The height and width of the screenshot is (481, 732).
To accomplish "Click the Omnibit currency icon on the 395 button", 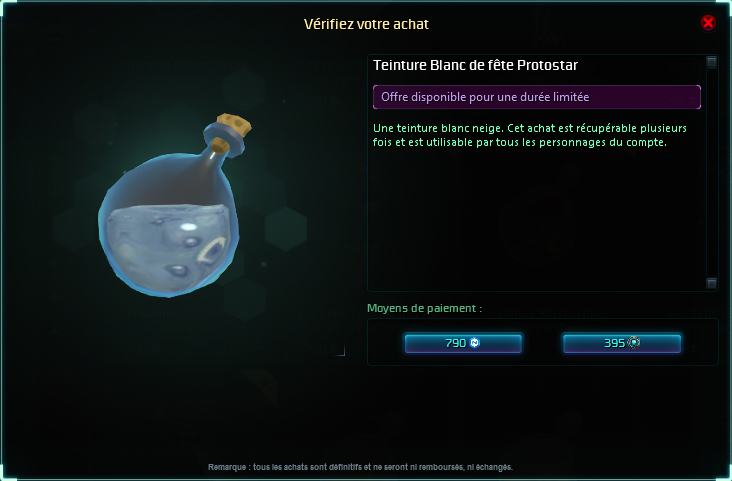I will click(x=633, y=343).
